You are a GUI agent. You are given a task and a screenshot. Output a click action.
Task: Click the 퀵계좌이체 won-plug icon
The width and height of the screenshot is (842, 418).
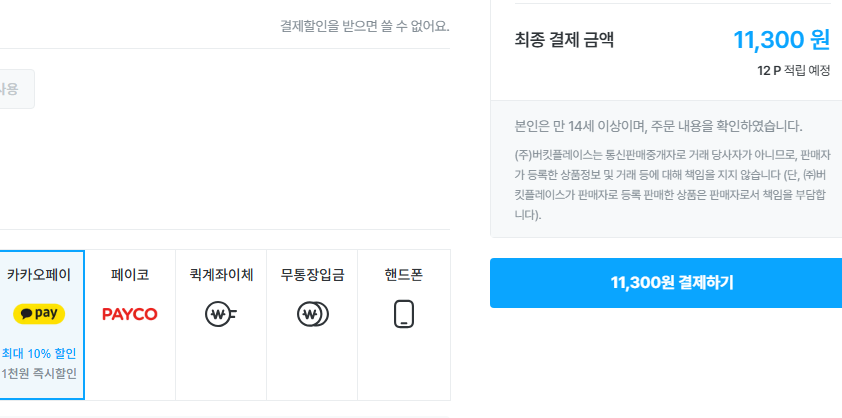(x=221, y=314)
